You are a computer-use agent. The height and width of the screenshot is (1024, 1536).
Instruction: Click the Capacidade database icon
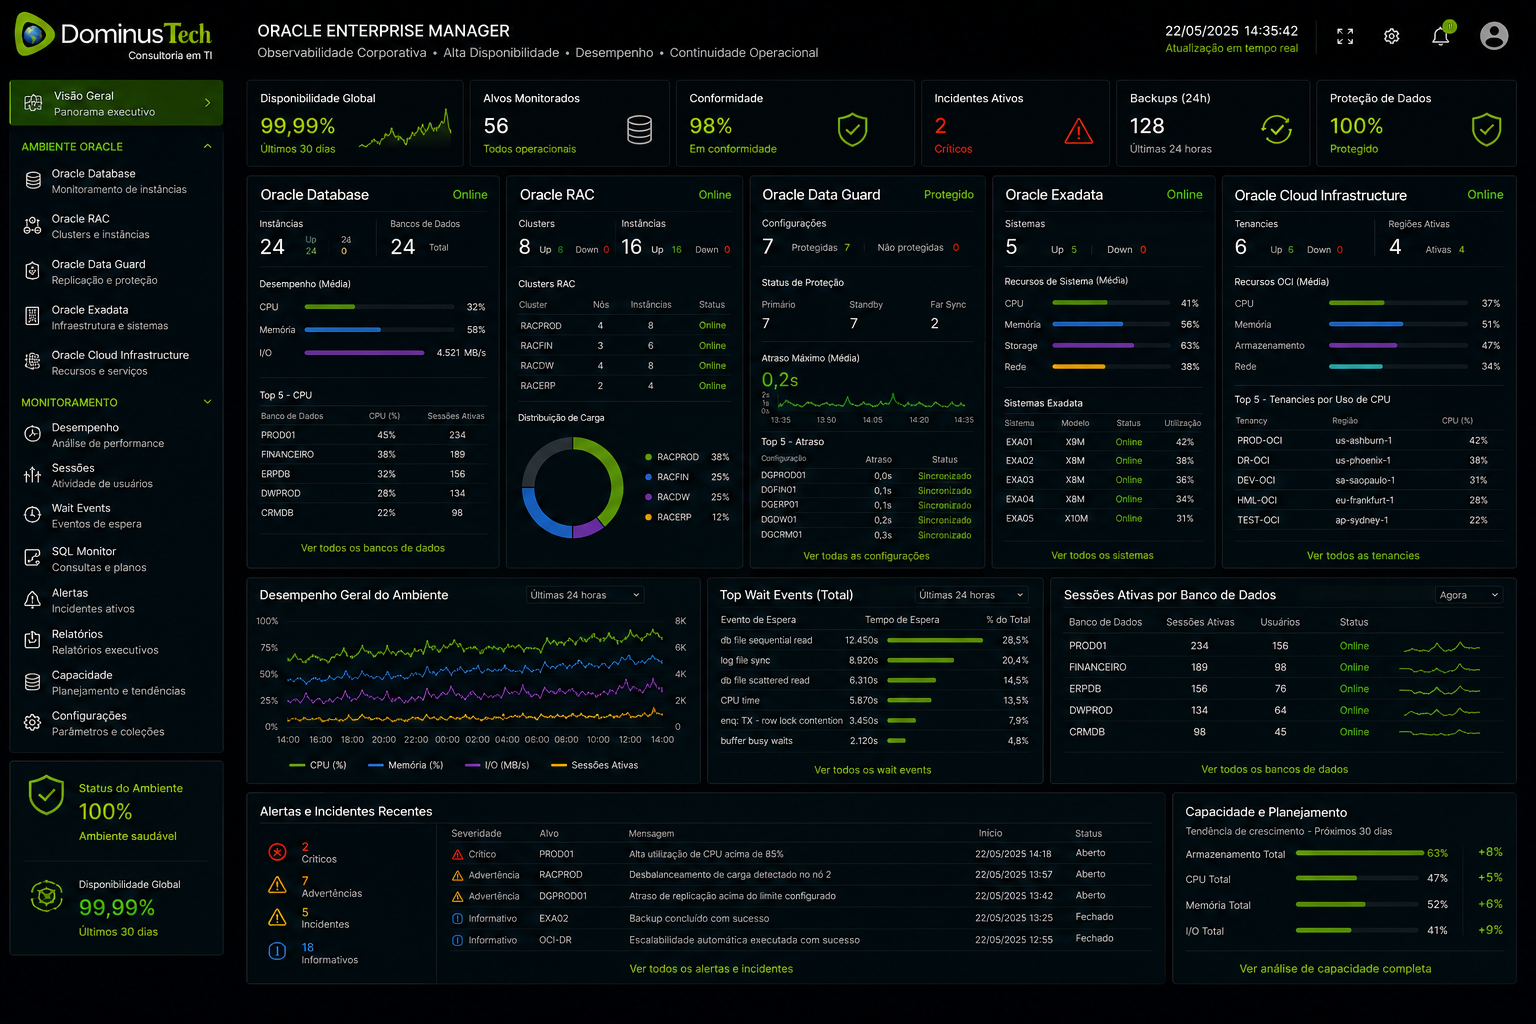(33, 682)
